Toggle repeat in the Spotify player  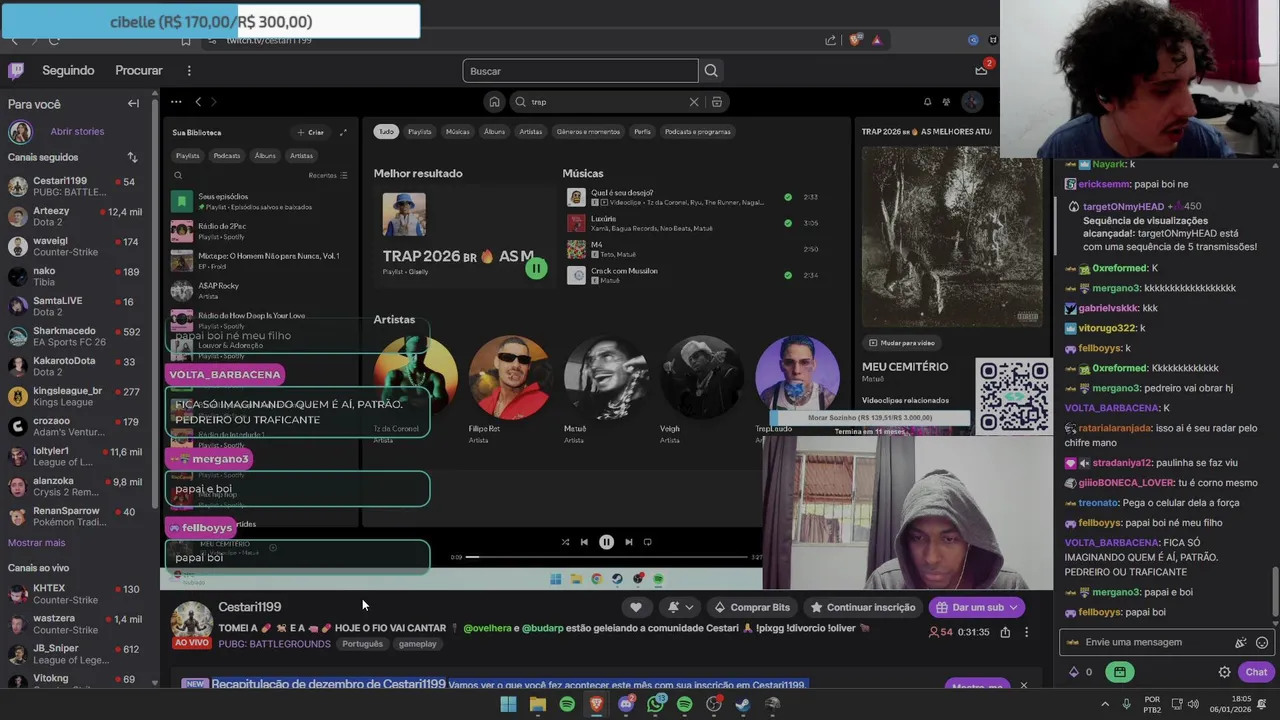pyautogui.click(x=648, y=542)
